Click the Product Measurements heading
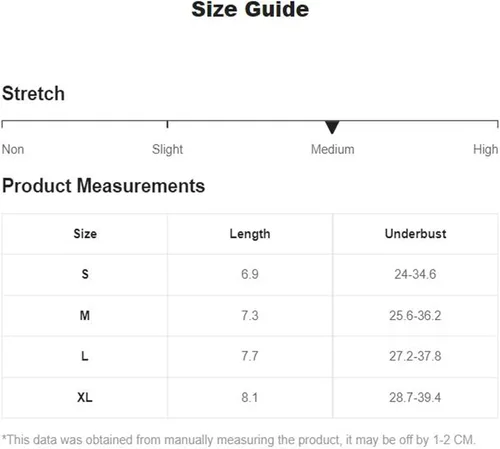 coord(103,186)
